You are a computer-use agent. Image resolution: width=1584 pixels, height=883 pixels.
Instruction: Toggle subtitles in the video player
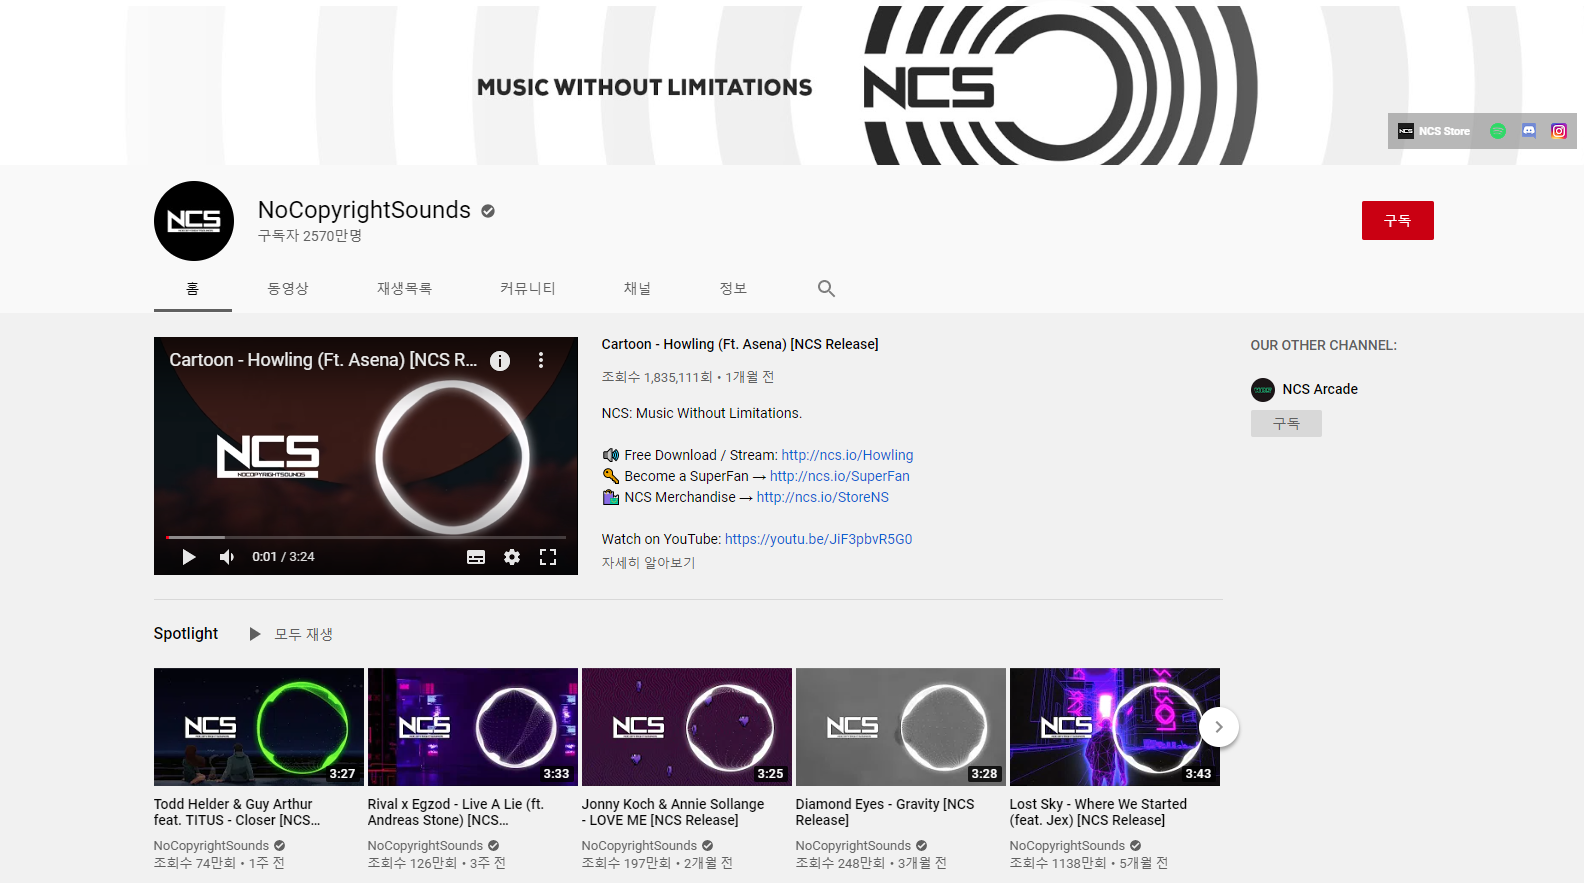click(x=476, y=557)
